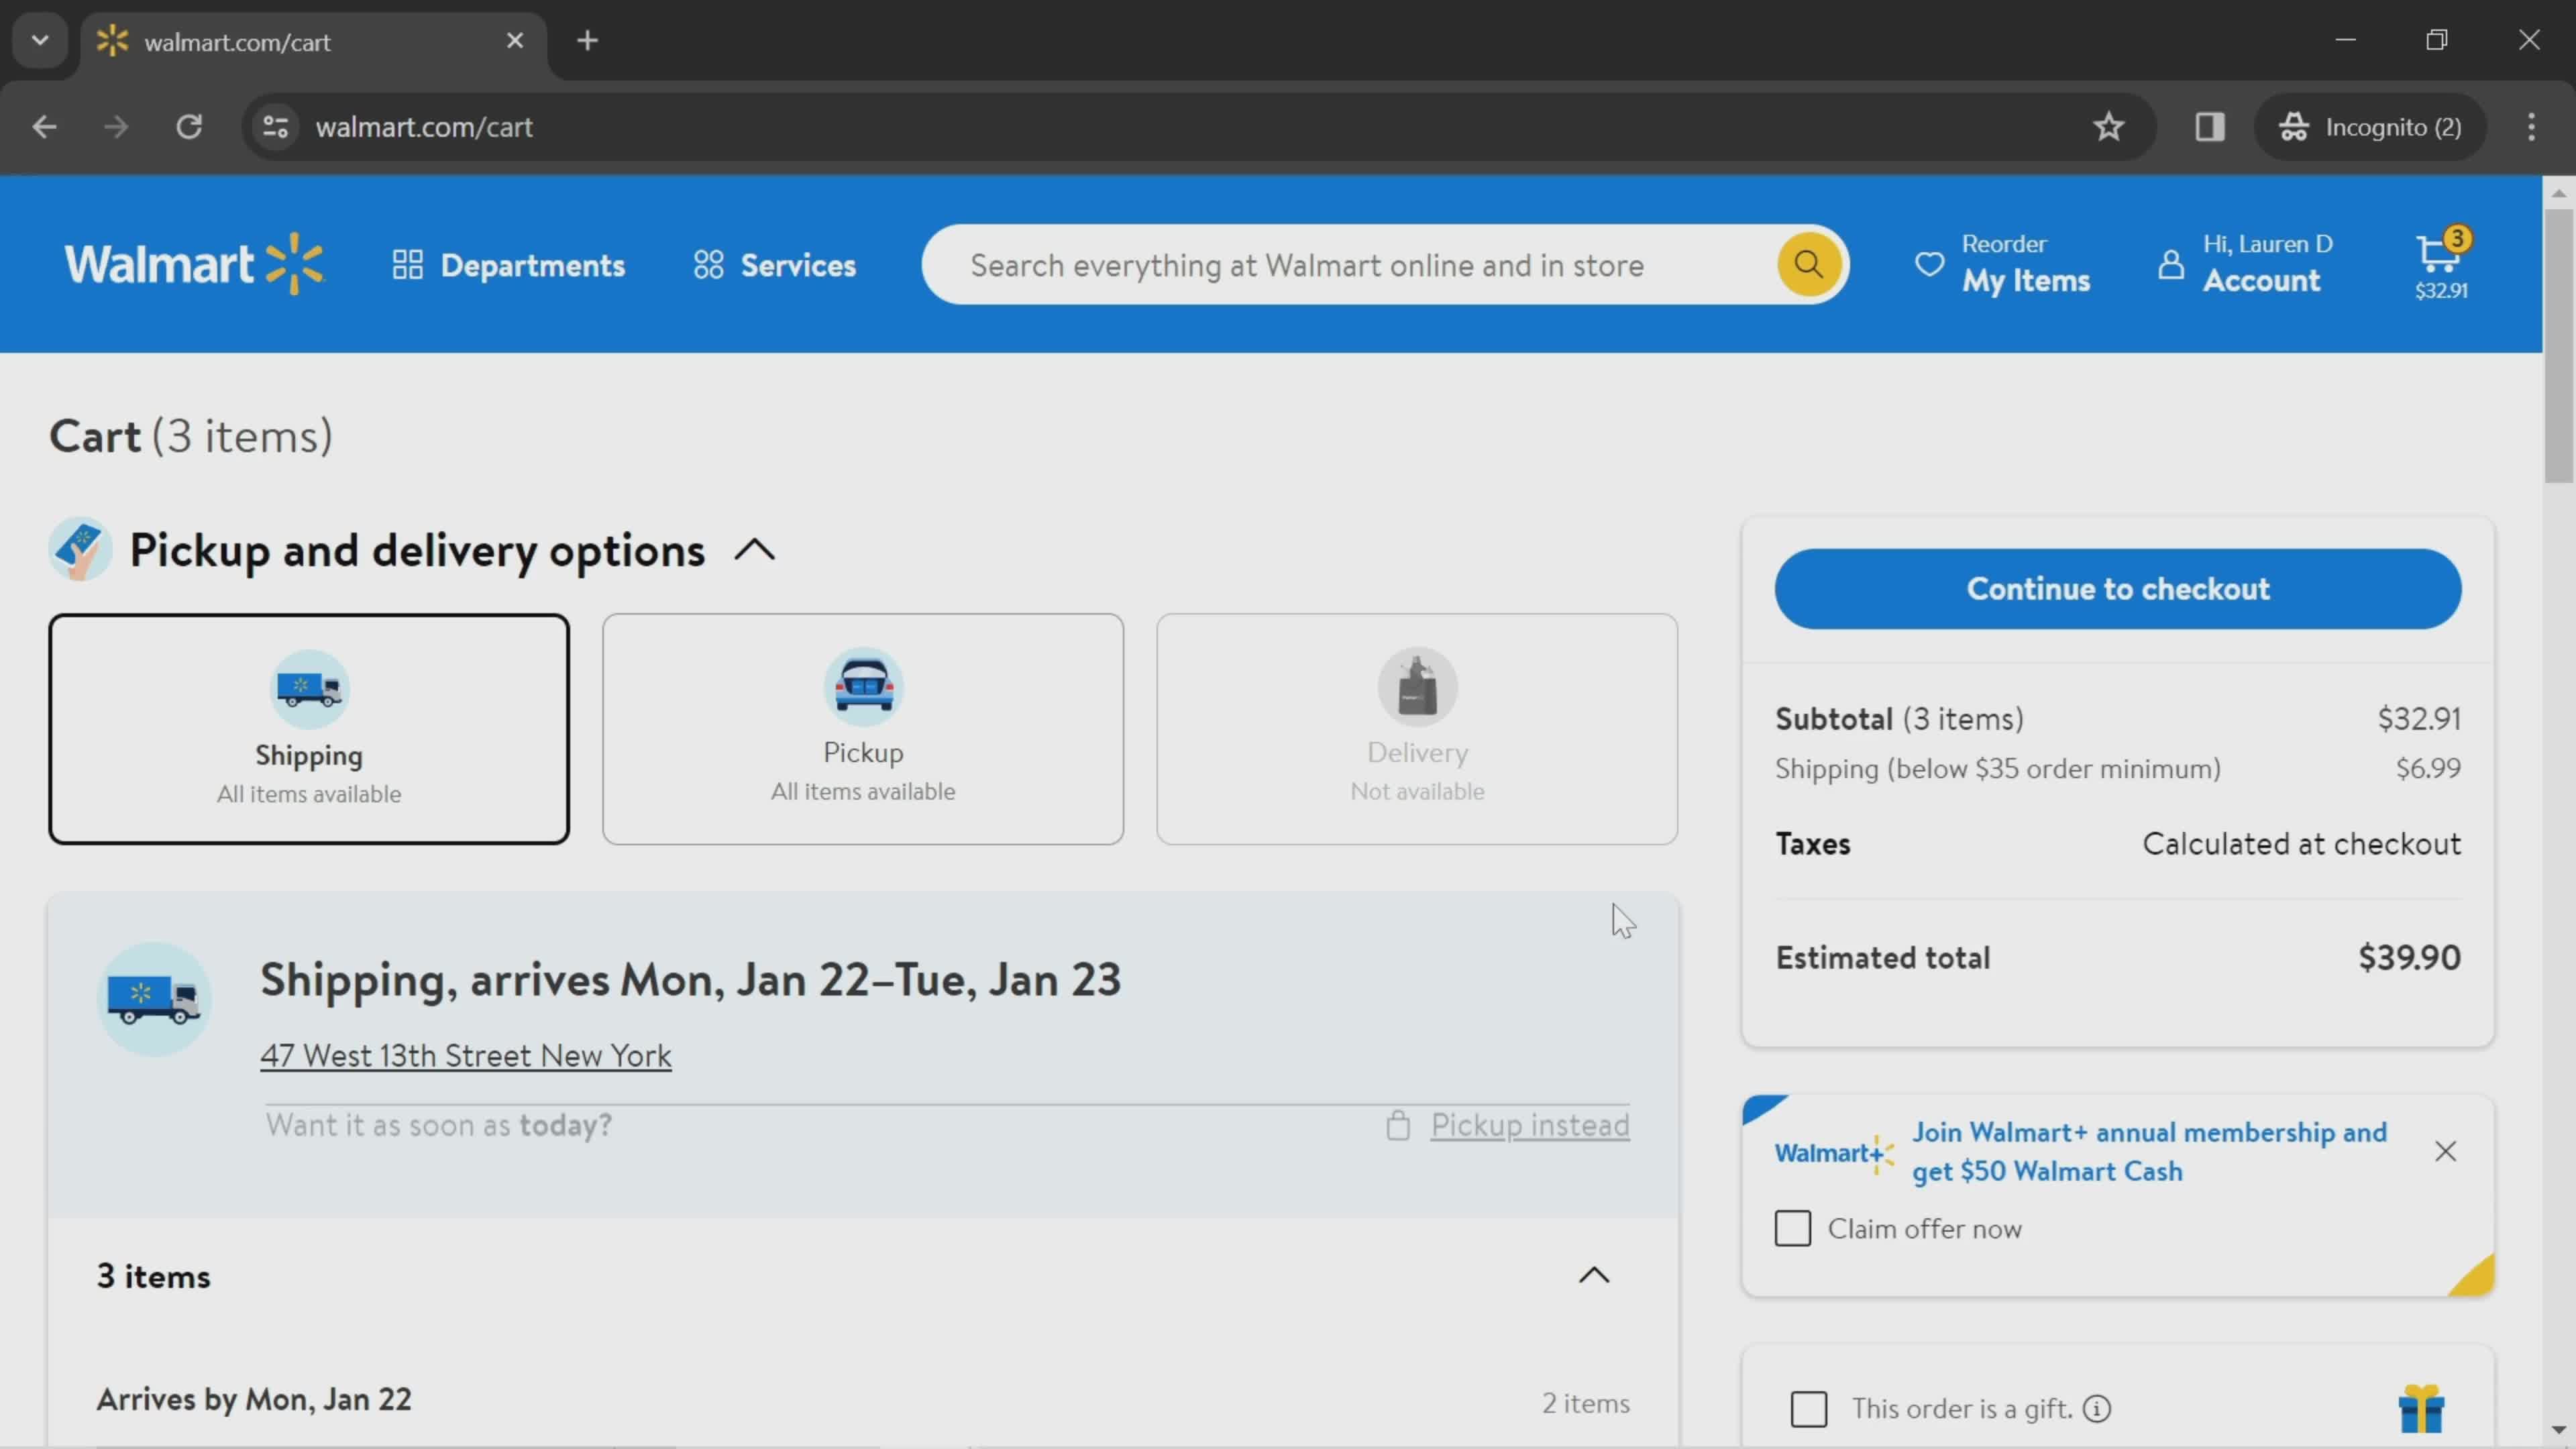The height and width of the screenshot is (1449, 2576).
Task: Click the gift box icon
Action: tap(2422, 1409)
